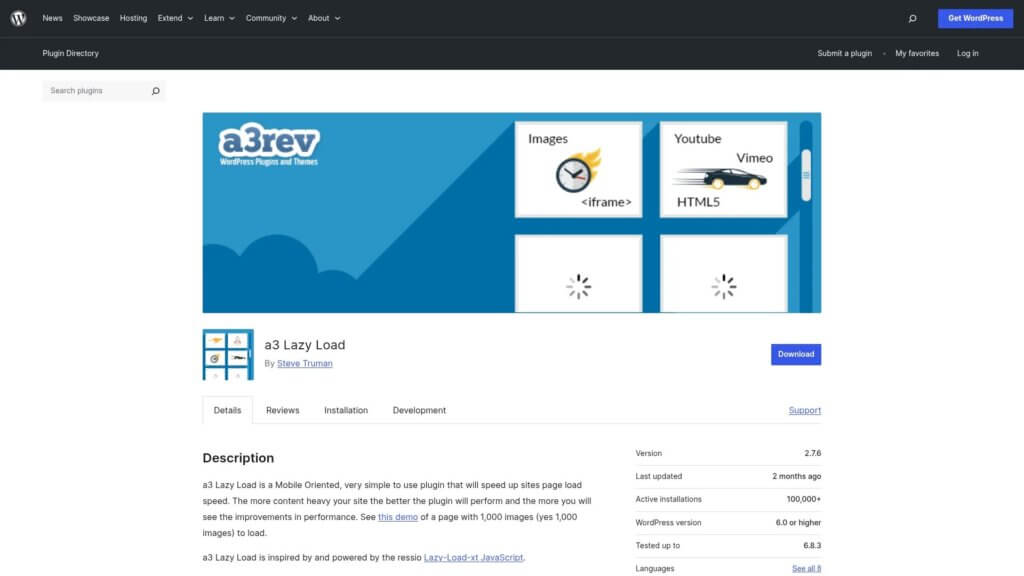The width and height of the screenshot is (1024, 576).
Task: Click the Get WordPress button
Action: pyautogui.click(x=974, y=18)
